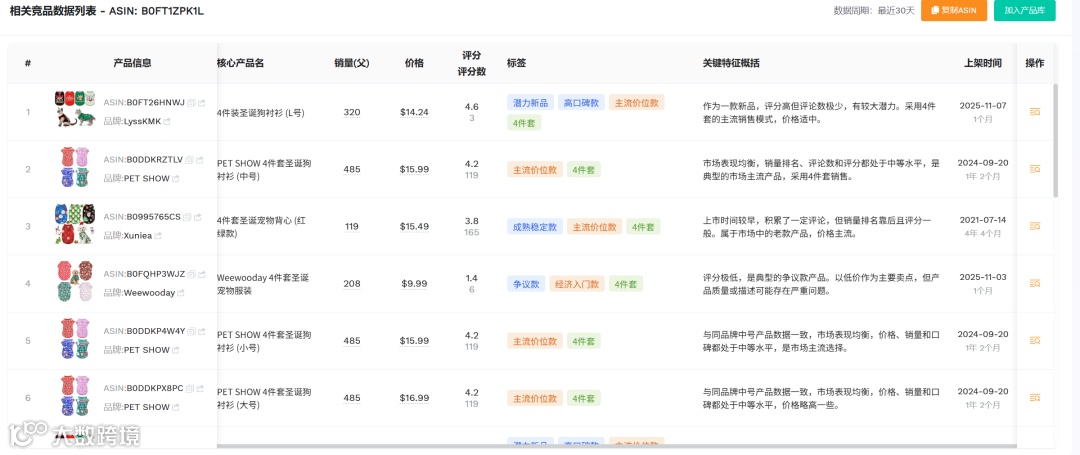Viewport: 1080px width, 455px height.
Task: Copy ASIN B0DDKRZTLV with its copy icon
Action: pos(189,160)
